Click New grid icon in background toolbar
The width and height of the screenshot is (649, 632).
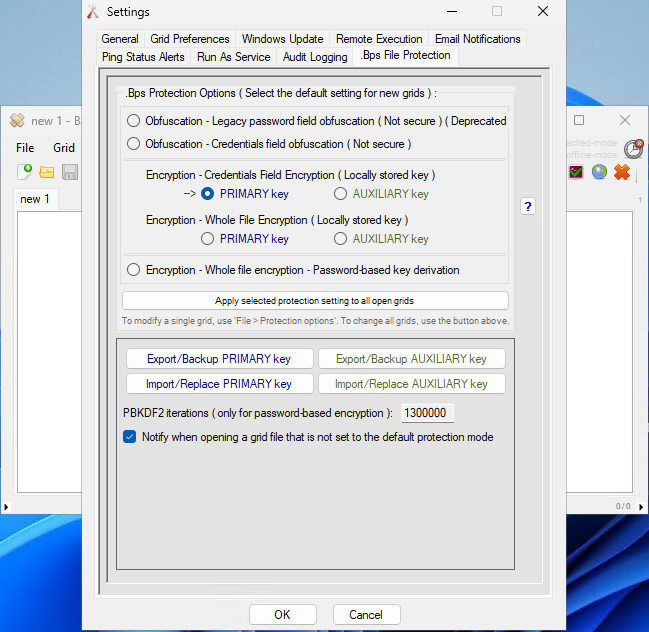click(24, 172)
